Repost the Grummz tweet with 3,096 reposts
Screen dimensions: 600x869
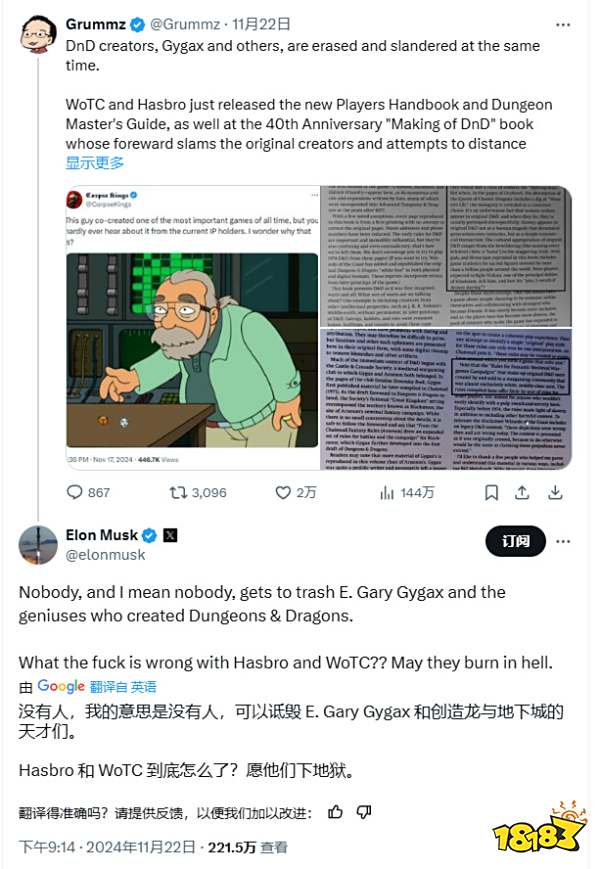(198, 492)
